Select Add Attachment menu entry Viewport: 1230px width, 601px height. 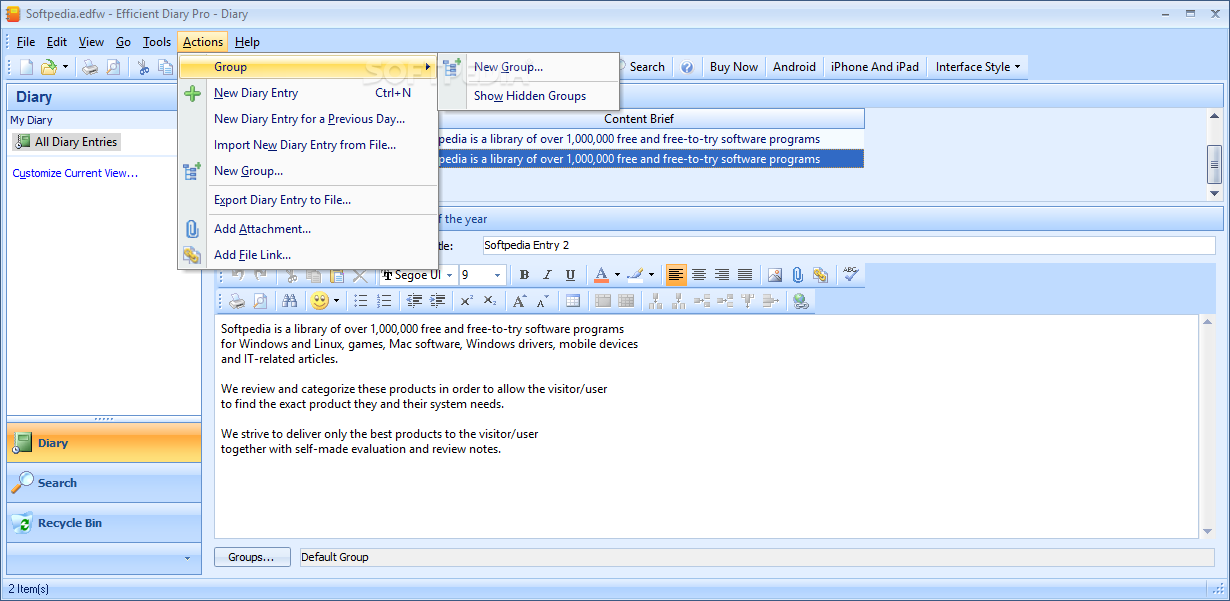coord(308,229)
